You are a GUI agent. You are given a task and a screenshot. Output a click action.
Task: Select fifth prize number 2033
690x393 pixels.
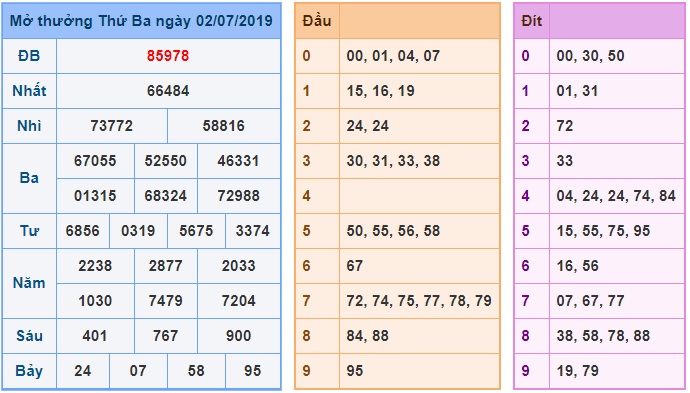click(238, 266)
